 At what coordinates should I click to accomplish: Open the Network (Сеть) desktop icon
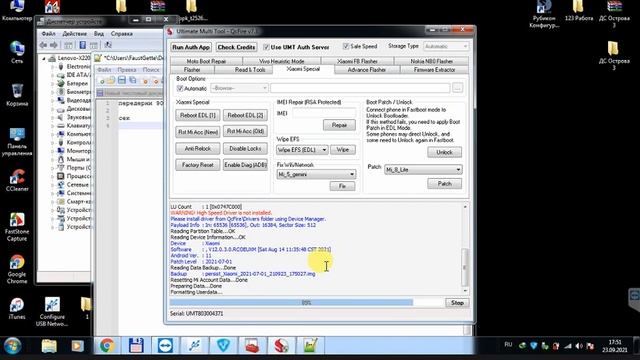[x=17, y=52]
